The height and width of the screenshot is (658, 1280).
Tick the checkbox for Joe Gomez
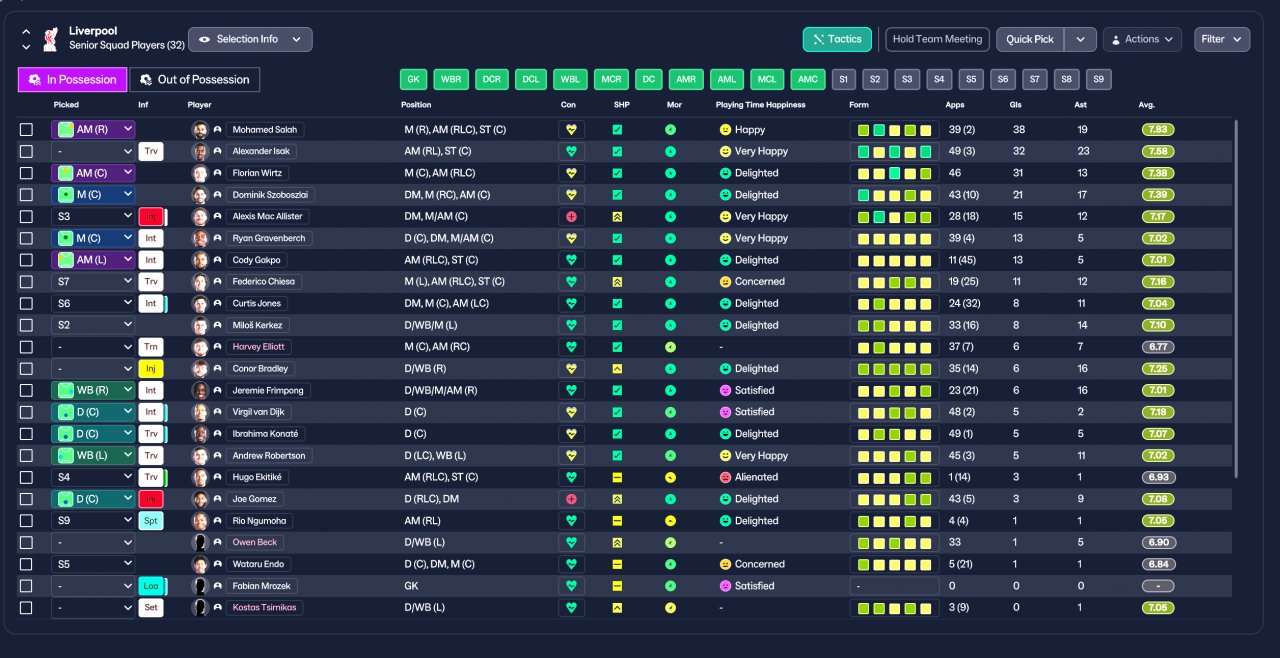(26, 499)
